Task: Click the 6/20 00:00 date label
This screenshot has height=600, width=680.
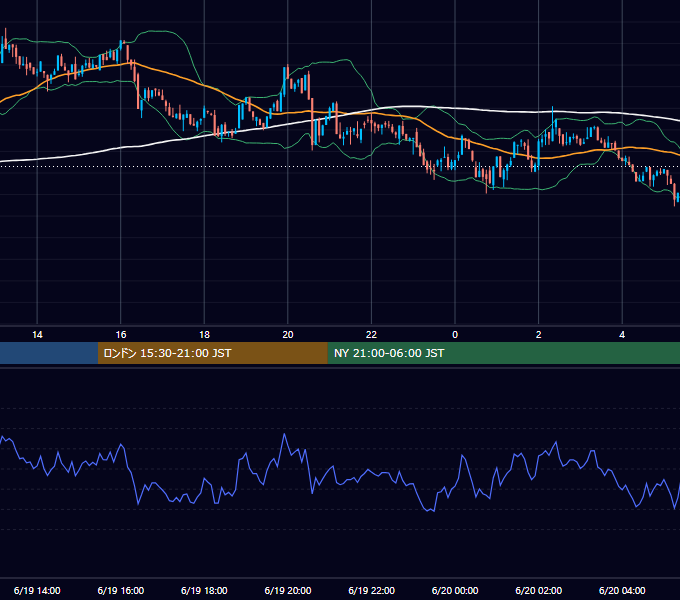Action: (455, 590)
